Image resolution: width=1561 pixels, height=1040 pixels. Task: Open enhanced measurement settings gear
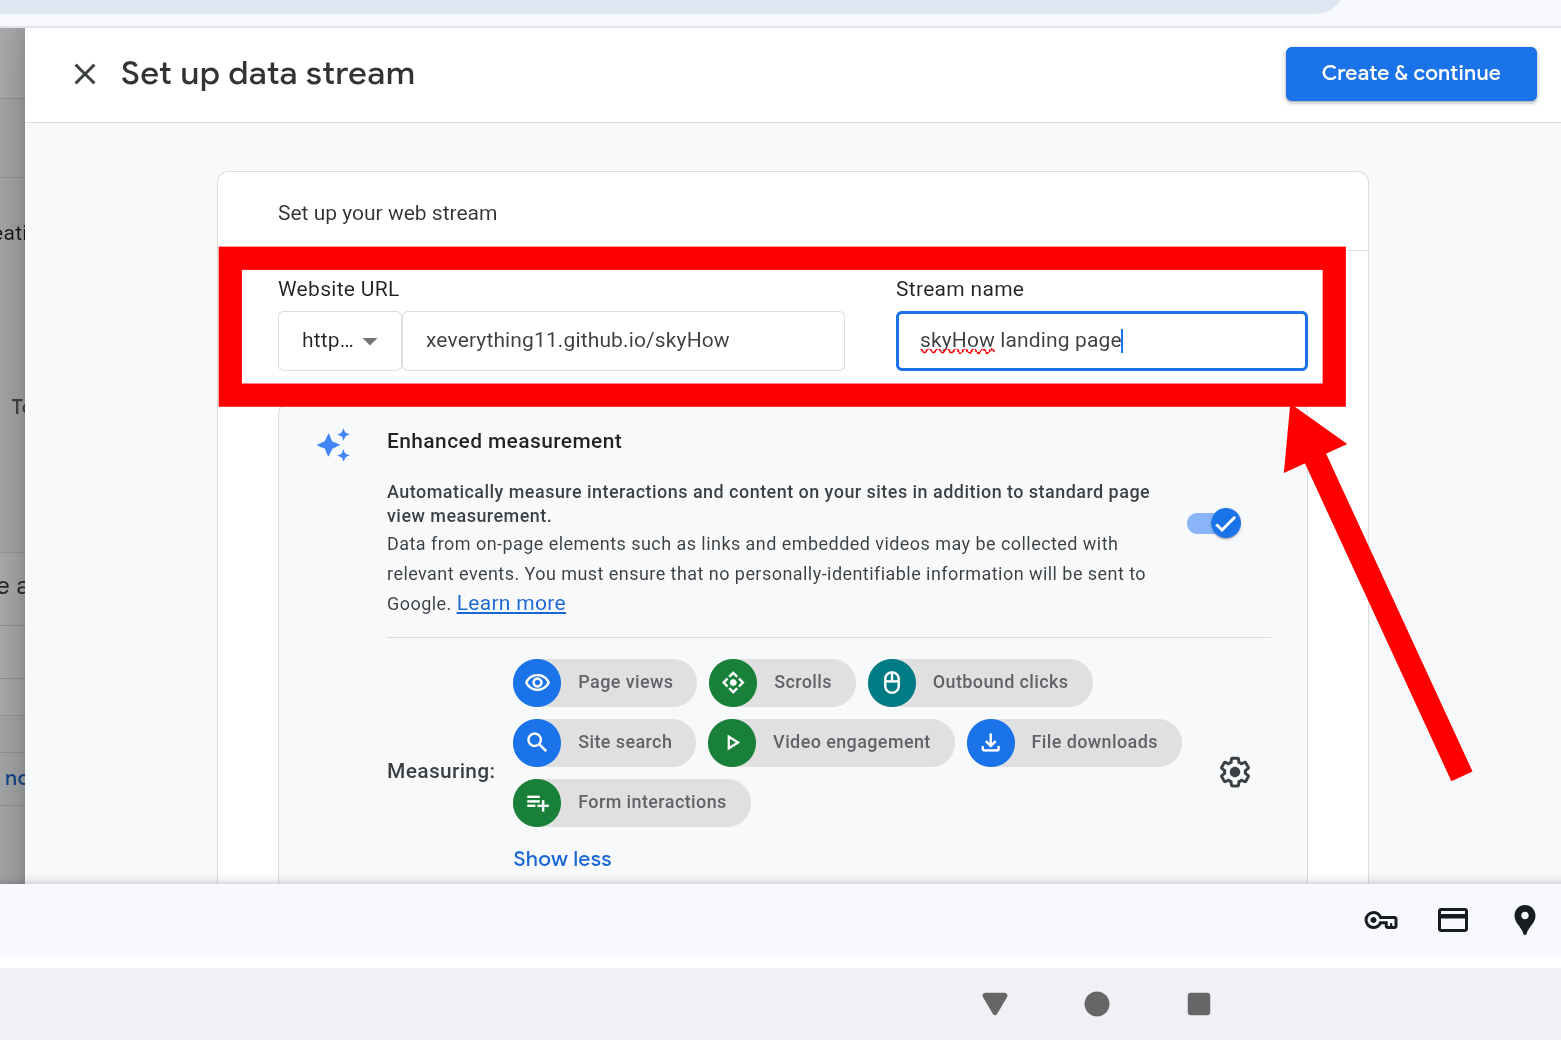[x=1235, y=772]
